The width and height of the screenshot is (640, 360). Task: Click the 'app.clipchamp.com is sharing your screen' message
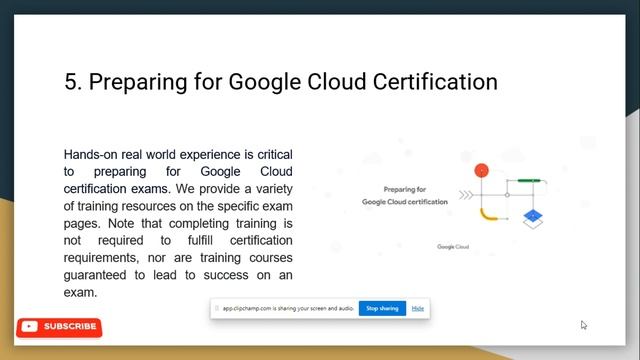[288, 308]
